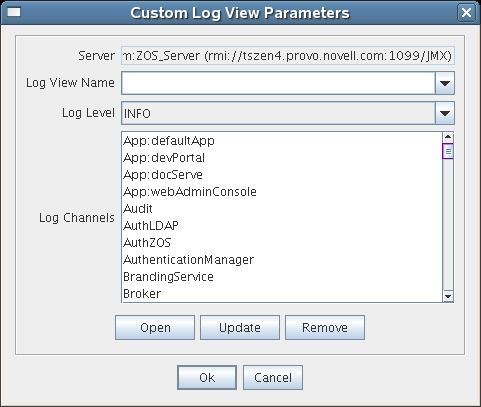
Task: Select App:defaultApp log channel
Action: [282, 141]
